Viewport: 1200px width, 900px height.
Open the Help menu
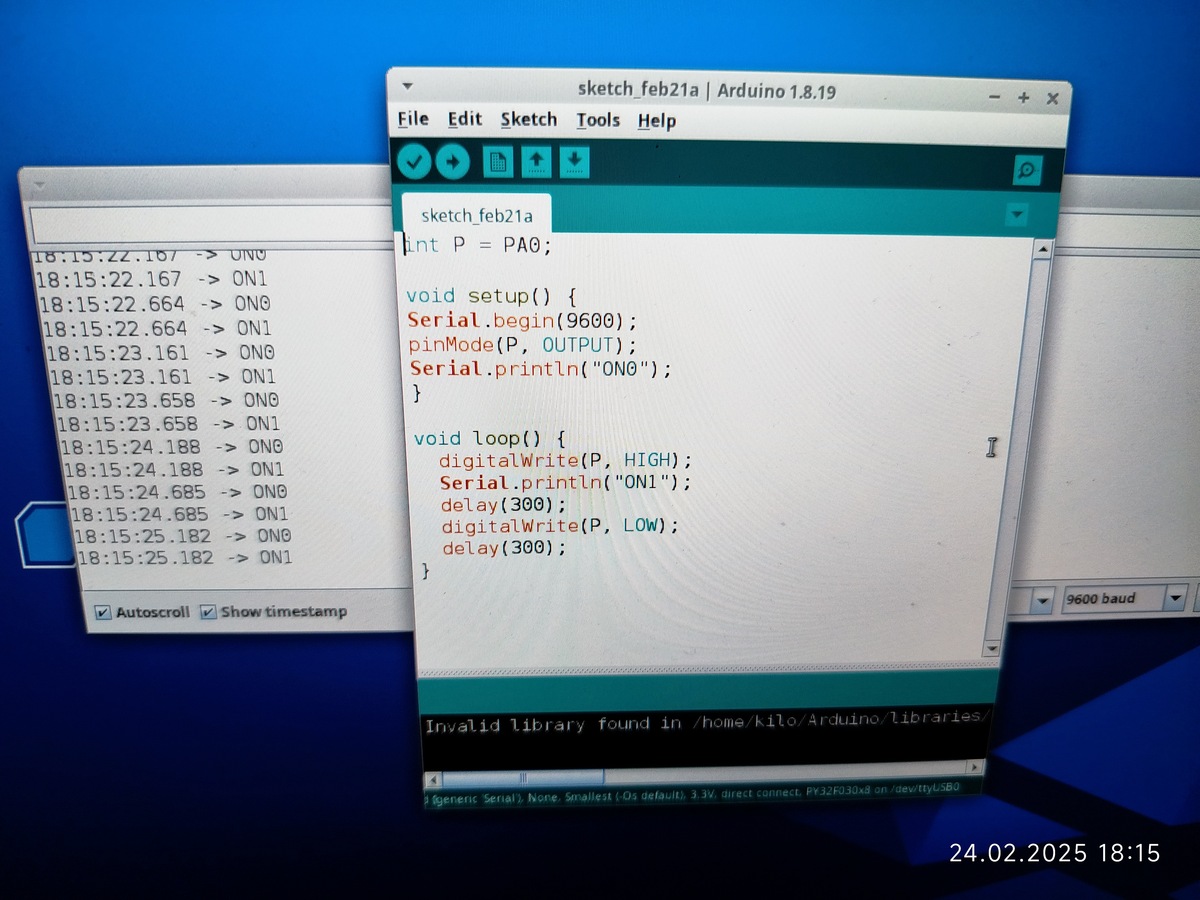[657, 121]
